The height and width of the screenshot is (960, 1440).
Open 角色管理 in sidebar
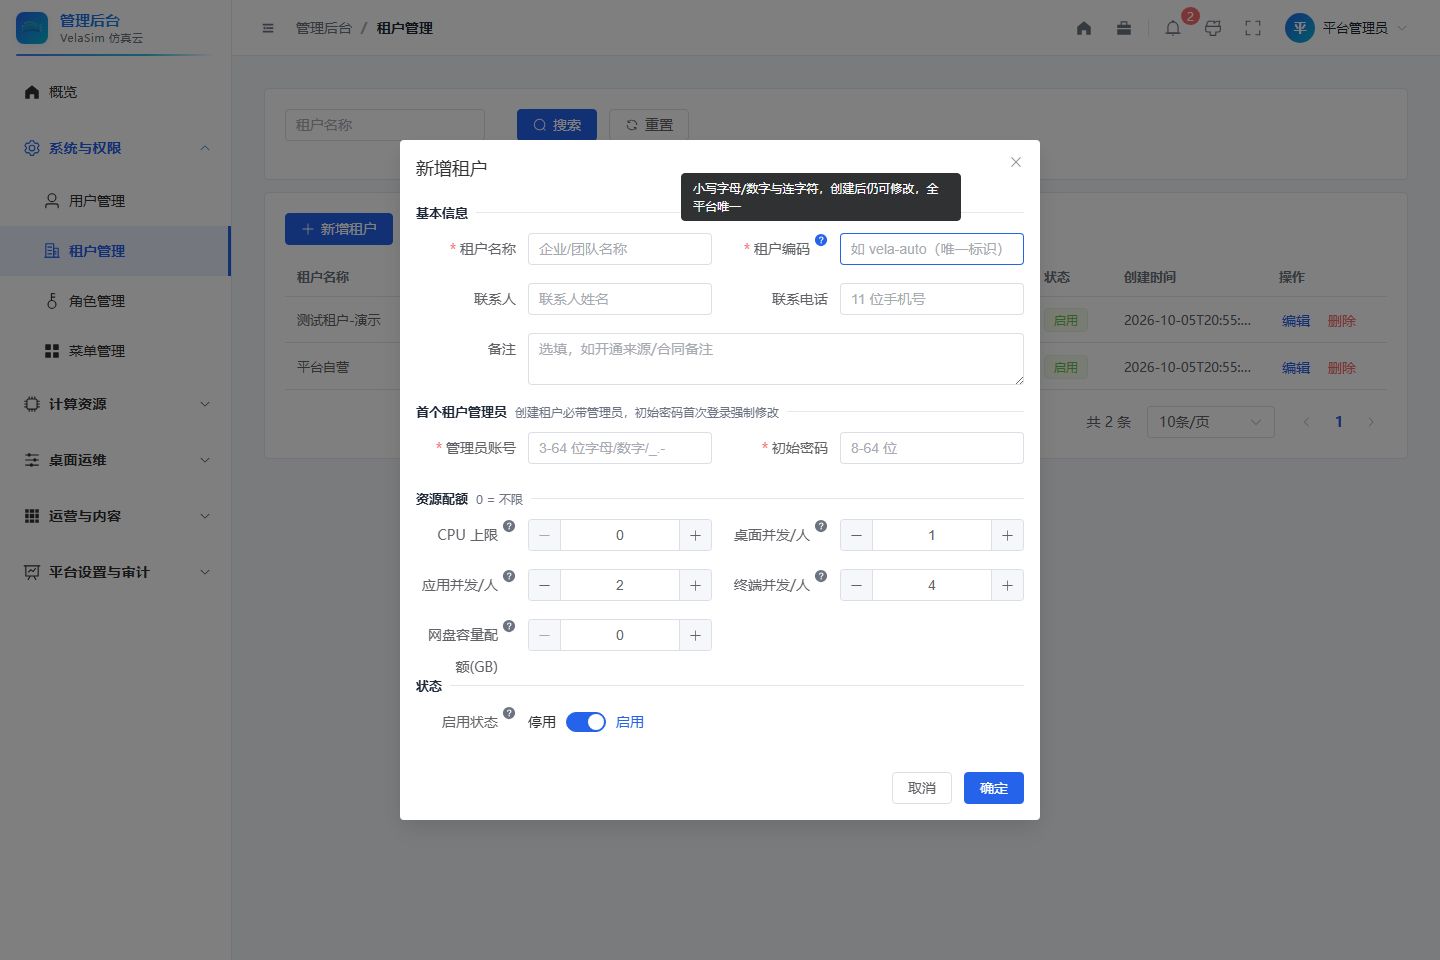pos(116,301)
